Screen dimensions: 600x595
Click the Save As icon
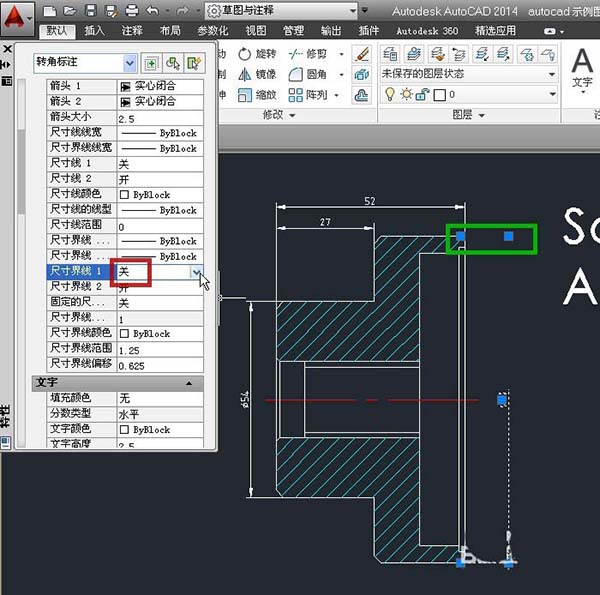111,11
